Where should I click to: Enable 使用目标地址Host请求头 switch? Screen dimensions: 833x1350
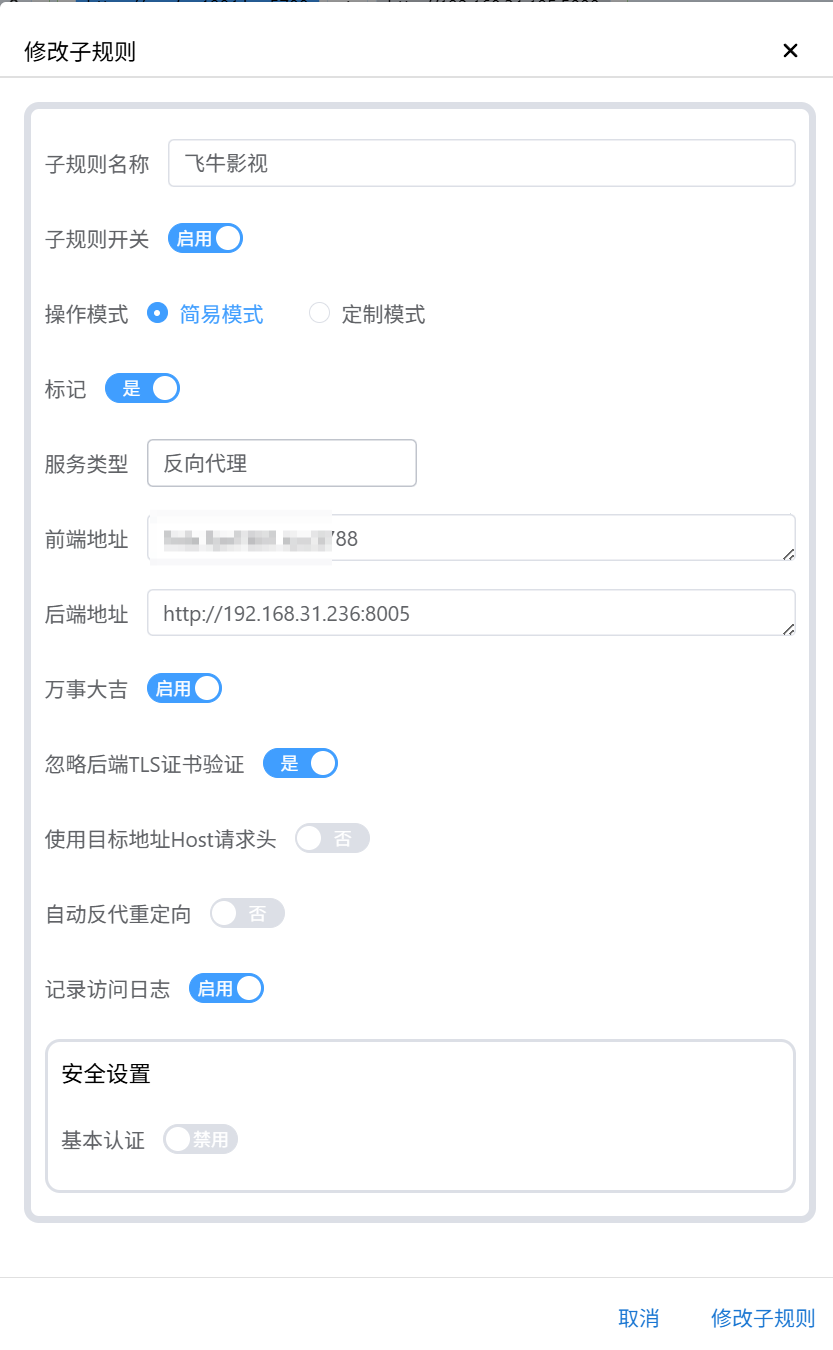332,839
